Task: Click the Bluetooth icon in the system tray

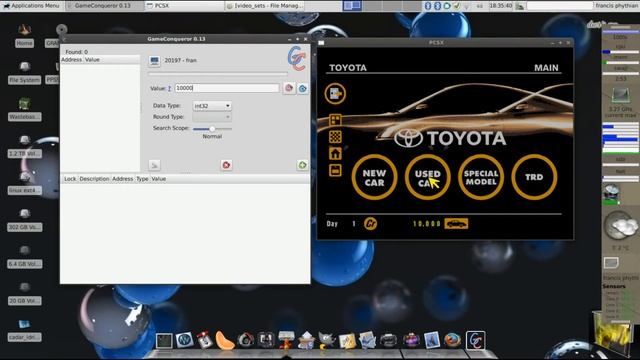Action: pos(428,6)
